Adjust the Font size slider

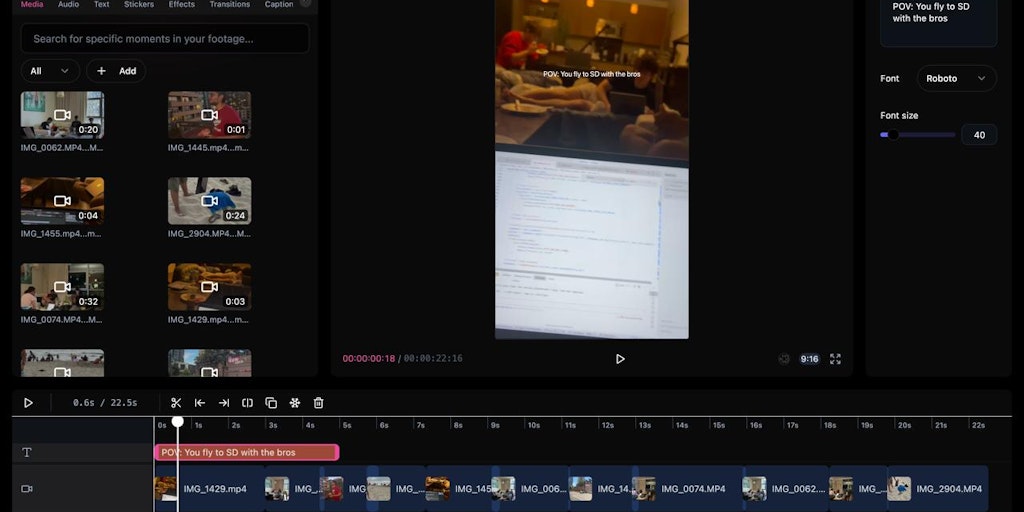pyautogui.click(x=918, y=135)
